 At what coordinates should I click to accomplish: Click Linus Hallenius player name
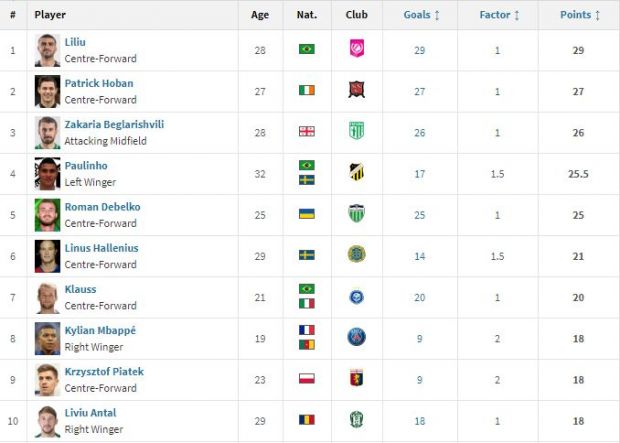pyautogui.click(x=101, y=248)
